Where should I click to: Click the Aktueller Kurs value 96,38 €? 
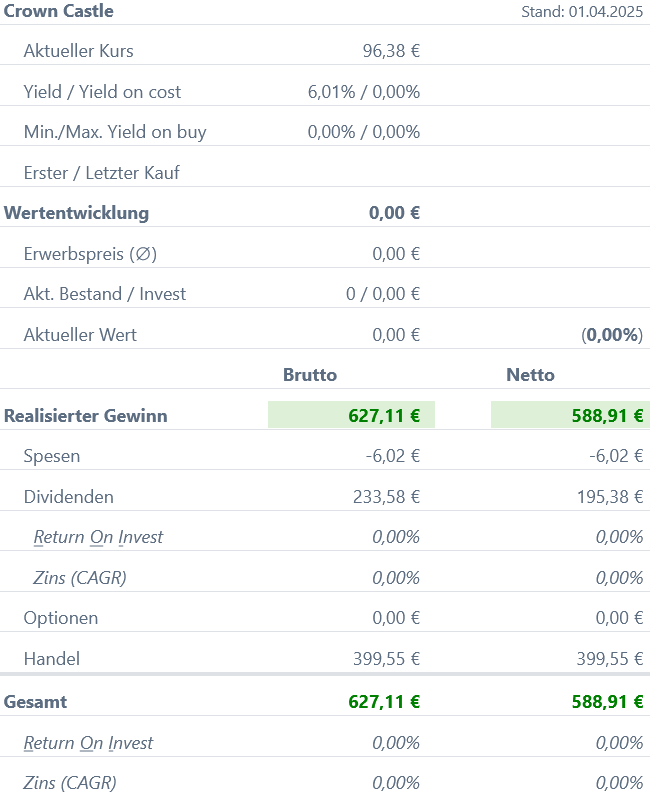(x=391, y=51)
